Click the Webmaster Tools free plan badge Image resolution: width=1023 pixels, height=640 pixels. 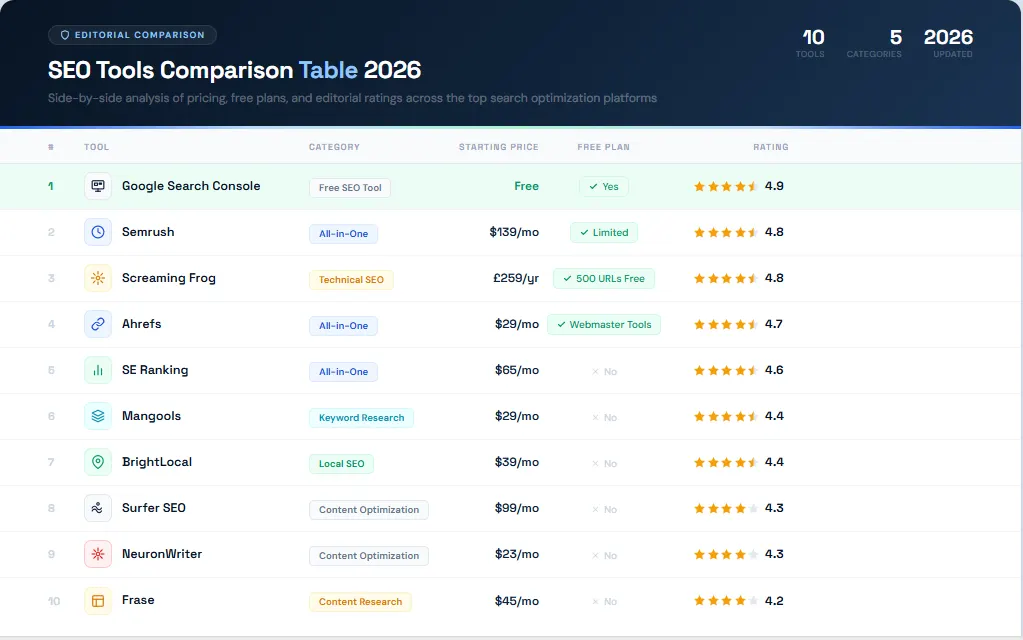coord(603,324)
